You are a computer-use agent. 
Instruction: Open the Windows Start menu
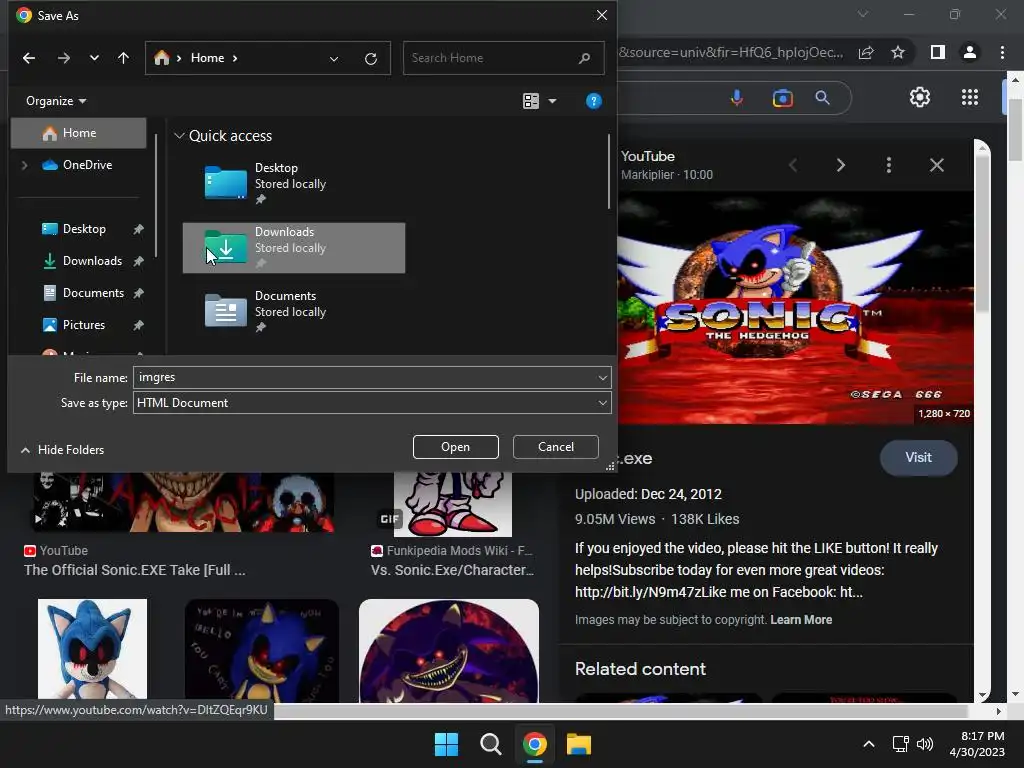click(x=446, y=744)
